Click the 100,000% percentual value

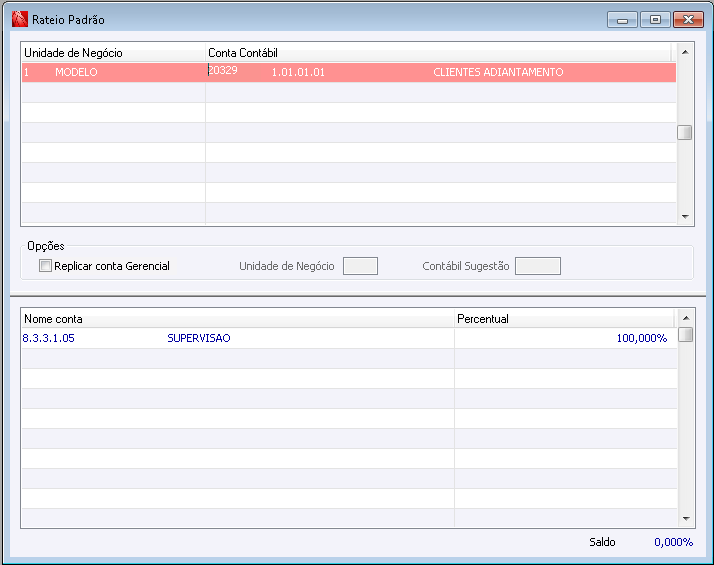coord(642,338)
